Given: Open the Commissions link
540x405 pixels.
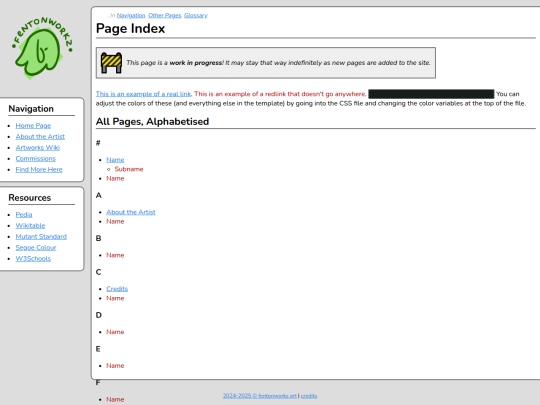Looking at the screenshot, I should pyautogui.click(x=35, y=159).
